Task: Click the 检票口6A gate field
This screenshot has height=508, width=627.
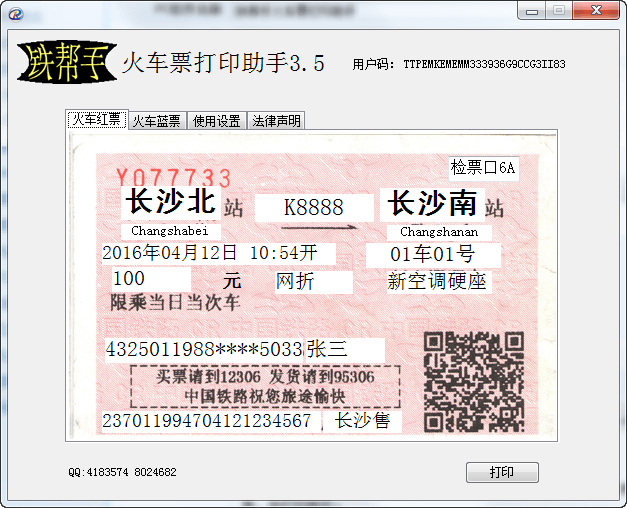Action: click(x=483, y=167)
